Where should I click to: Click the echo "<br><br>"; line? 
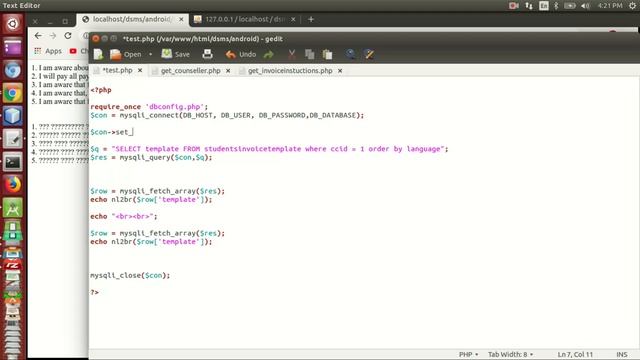pos(124,216)
